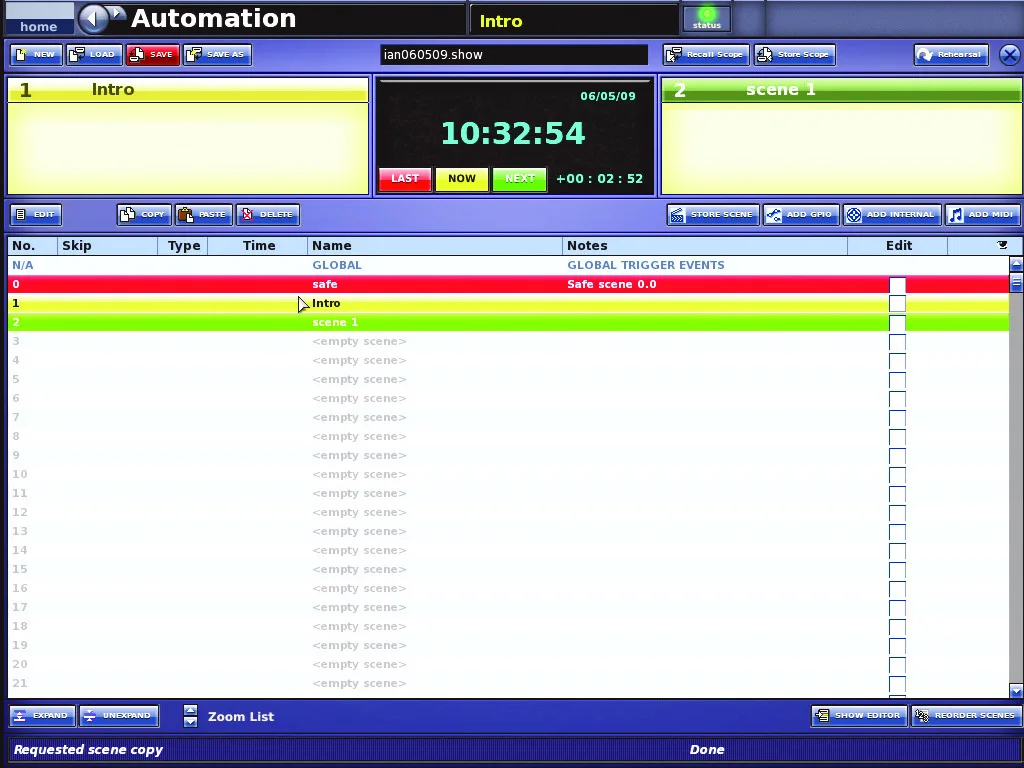Trigger the LAST scene button
This screenshot has width=1024, height=768.
405,179
